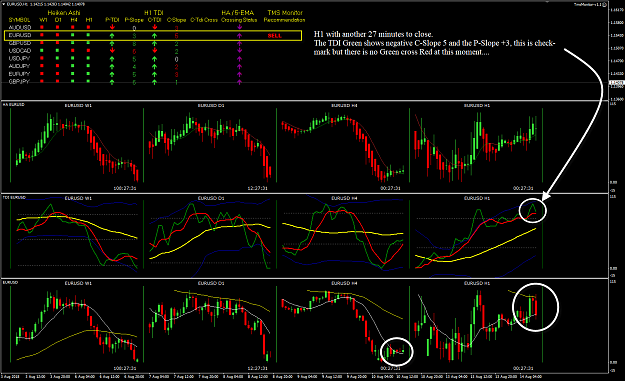Click the GBPUSD green C-TDI up arrow

point(155,43)
